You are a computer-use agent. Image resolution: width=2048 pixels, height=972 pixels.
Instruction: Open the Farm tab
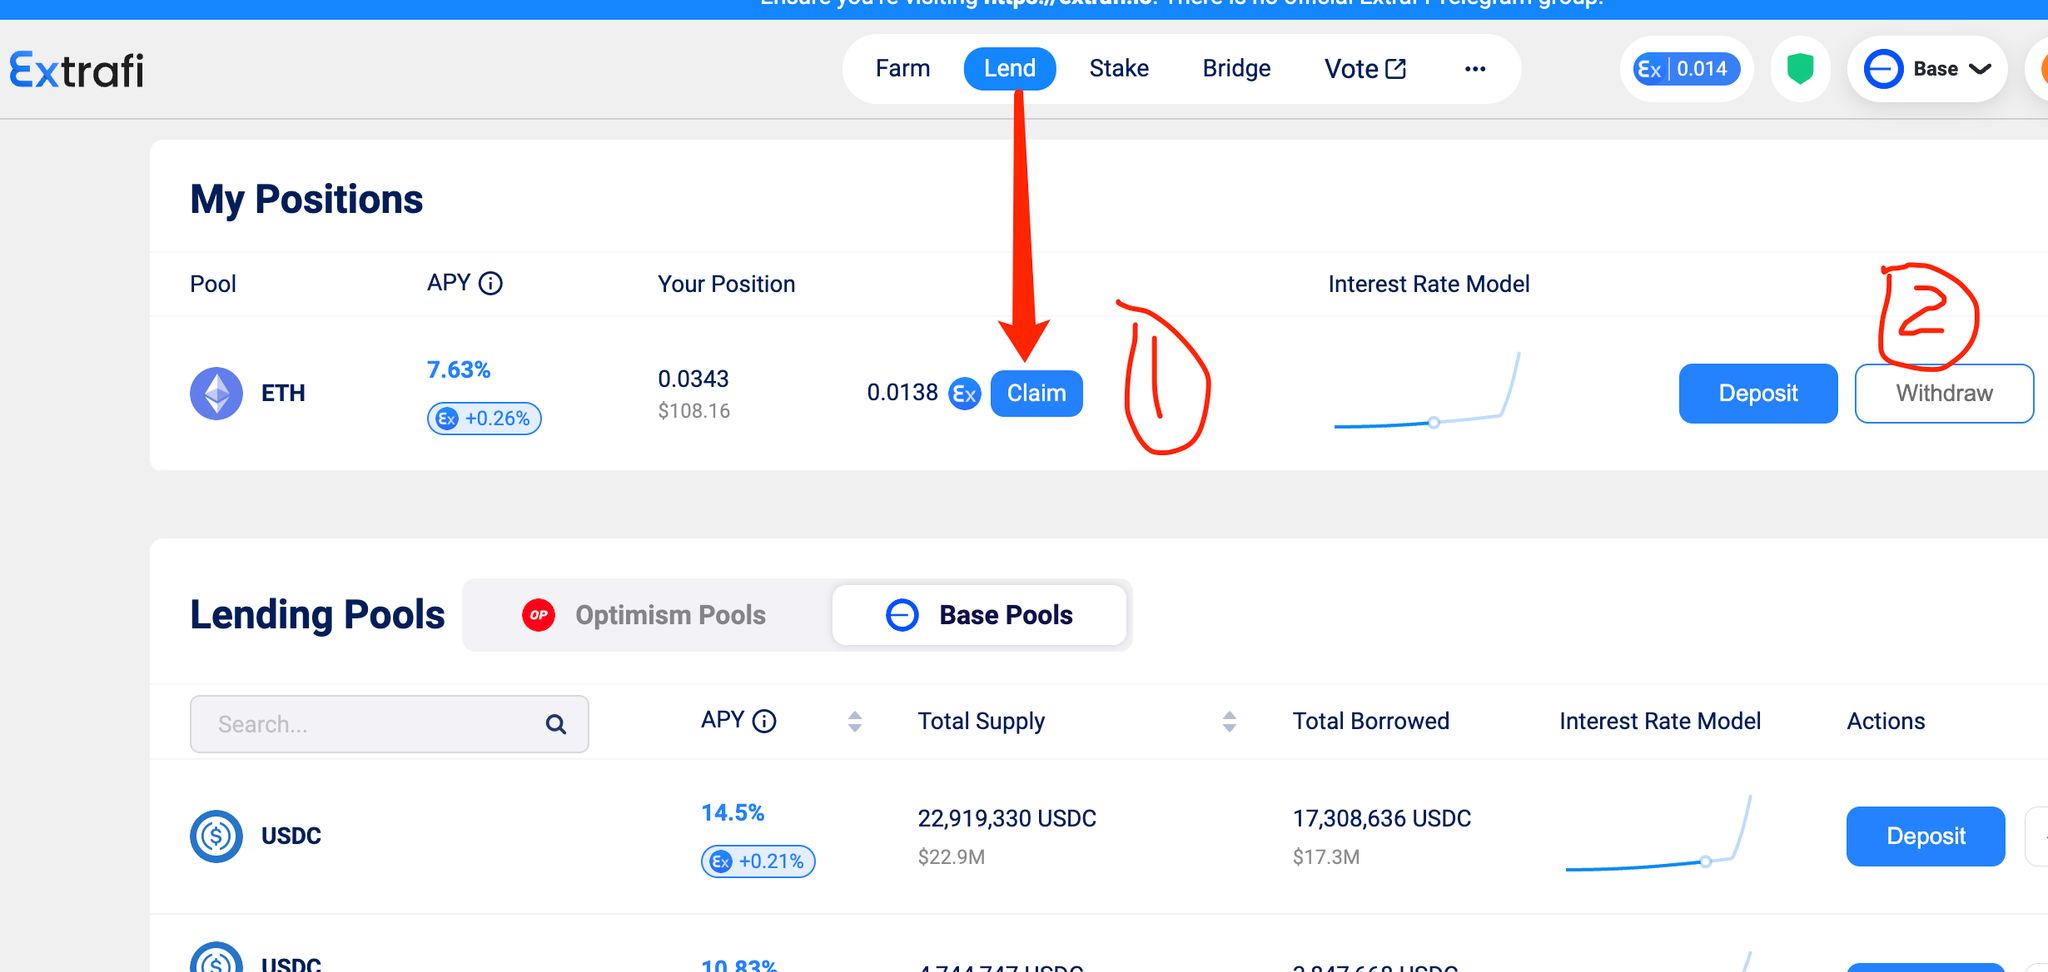click(902, 69)
